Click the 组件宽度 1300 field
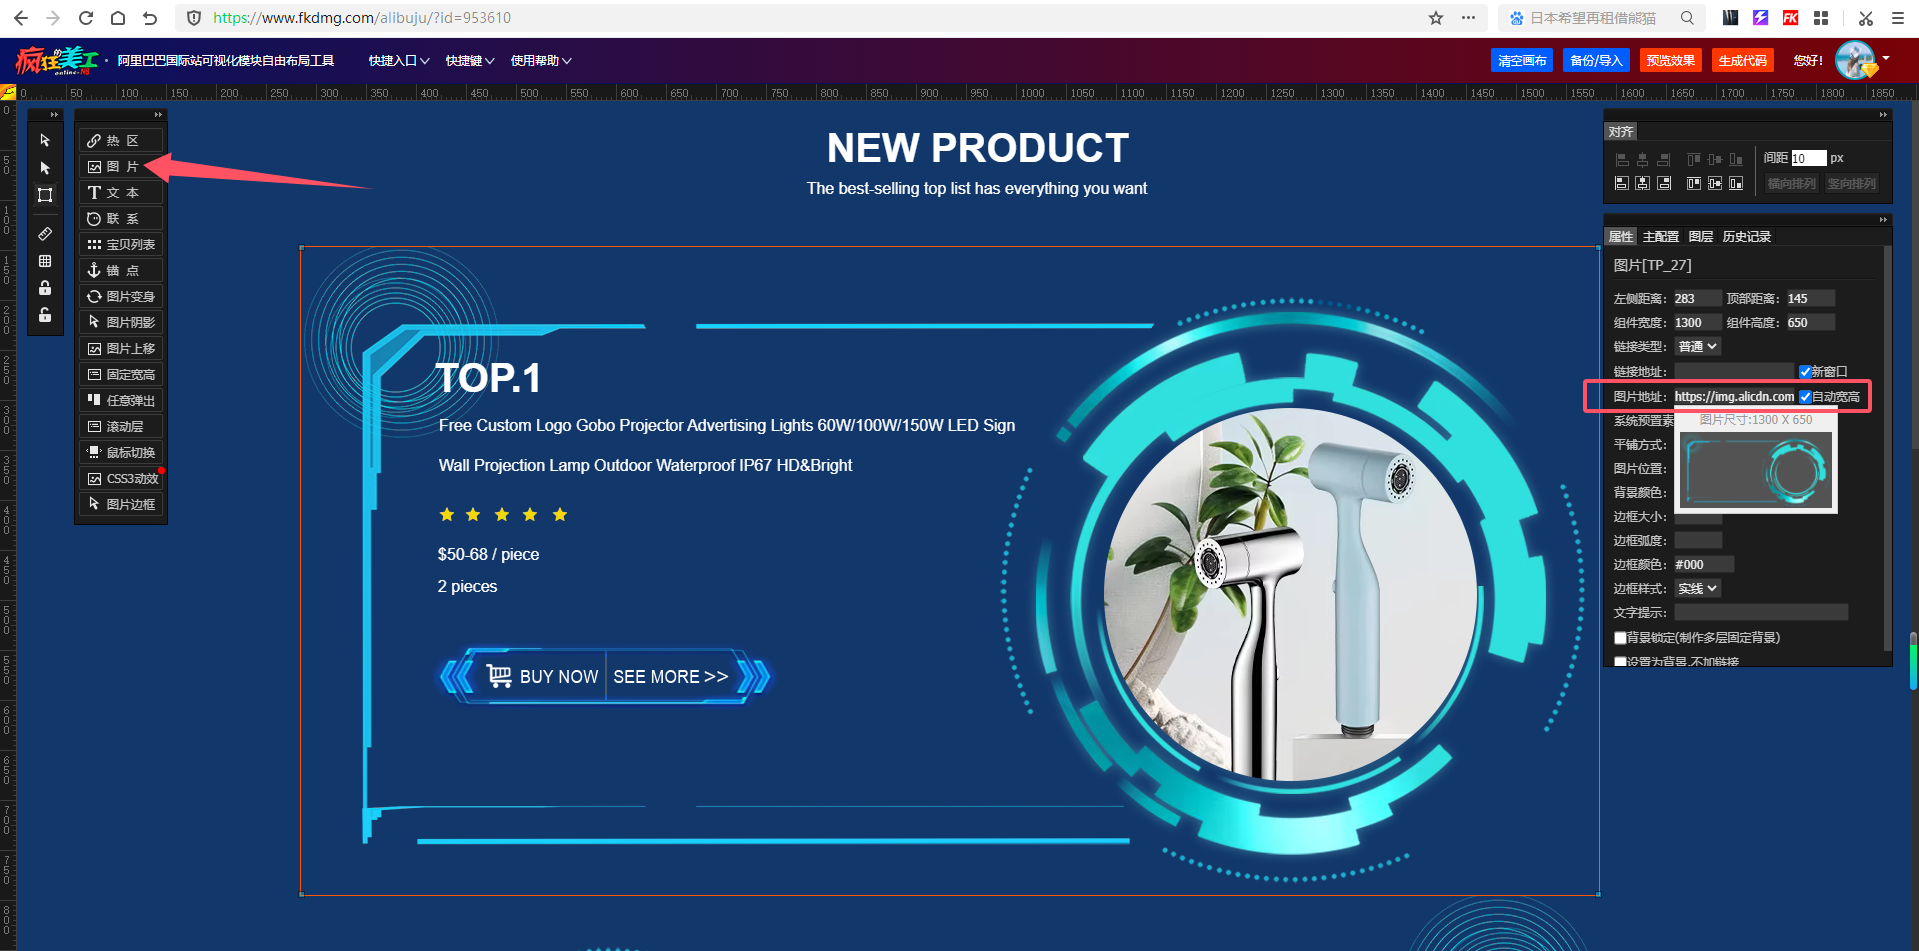 pos(1697,323)
